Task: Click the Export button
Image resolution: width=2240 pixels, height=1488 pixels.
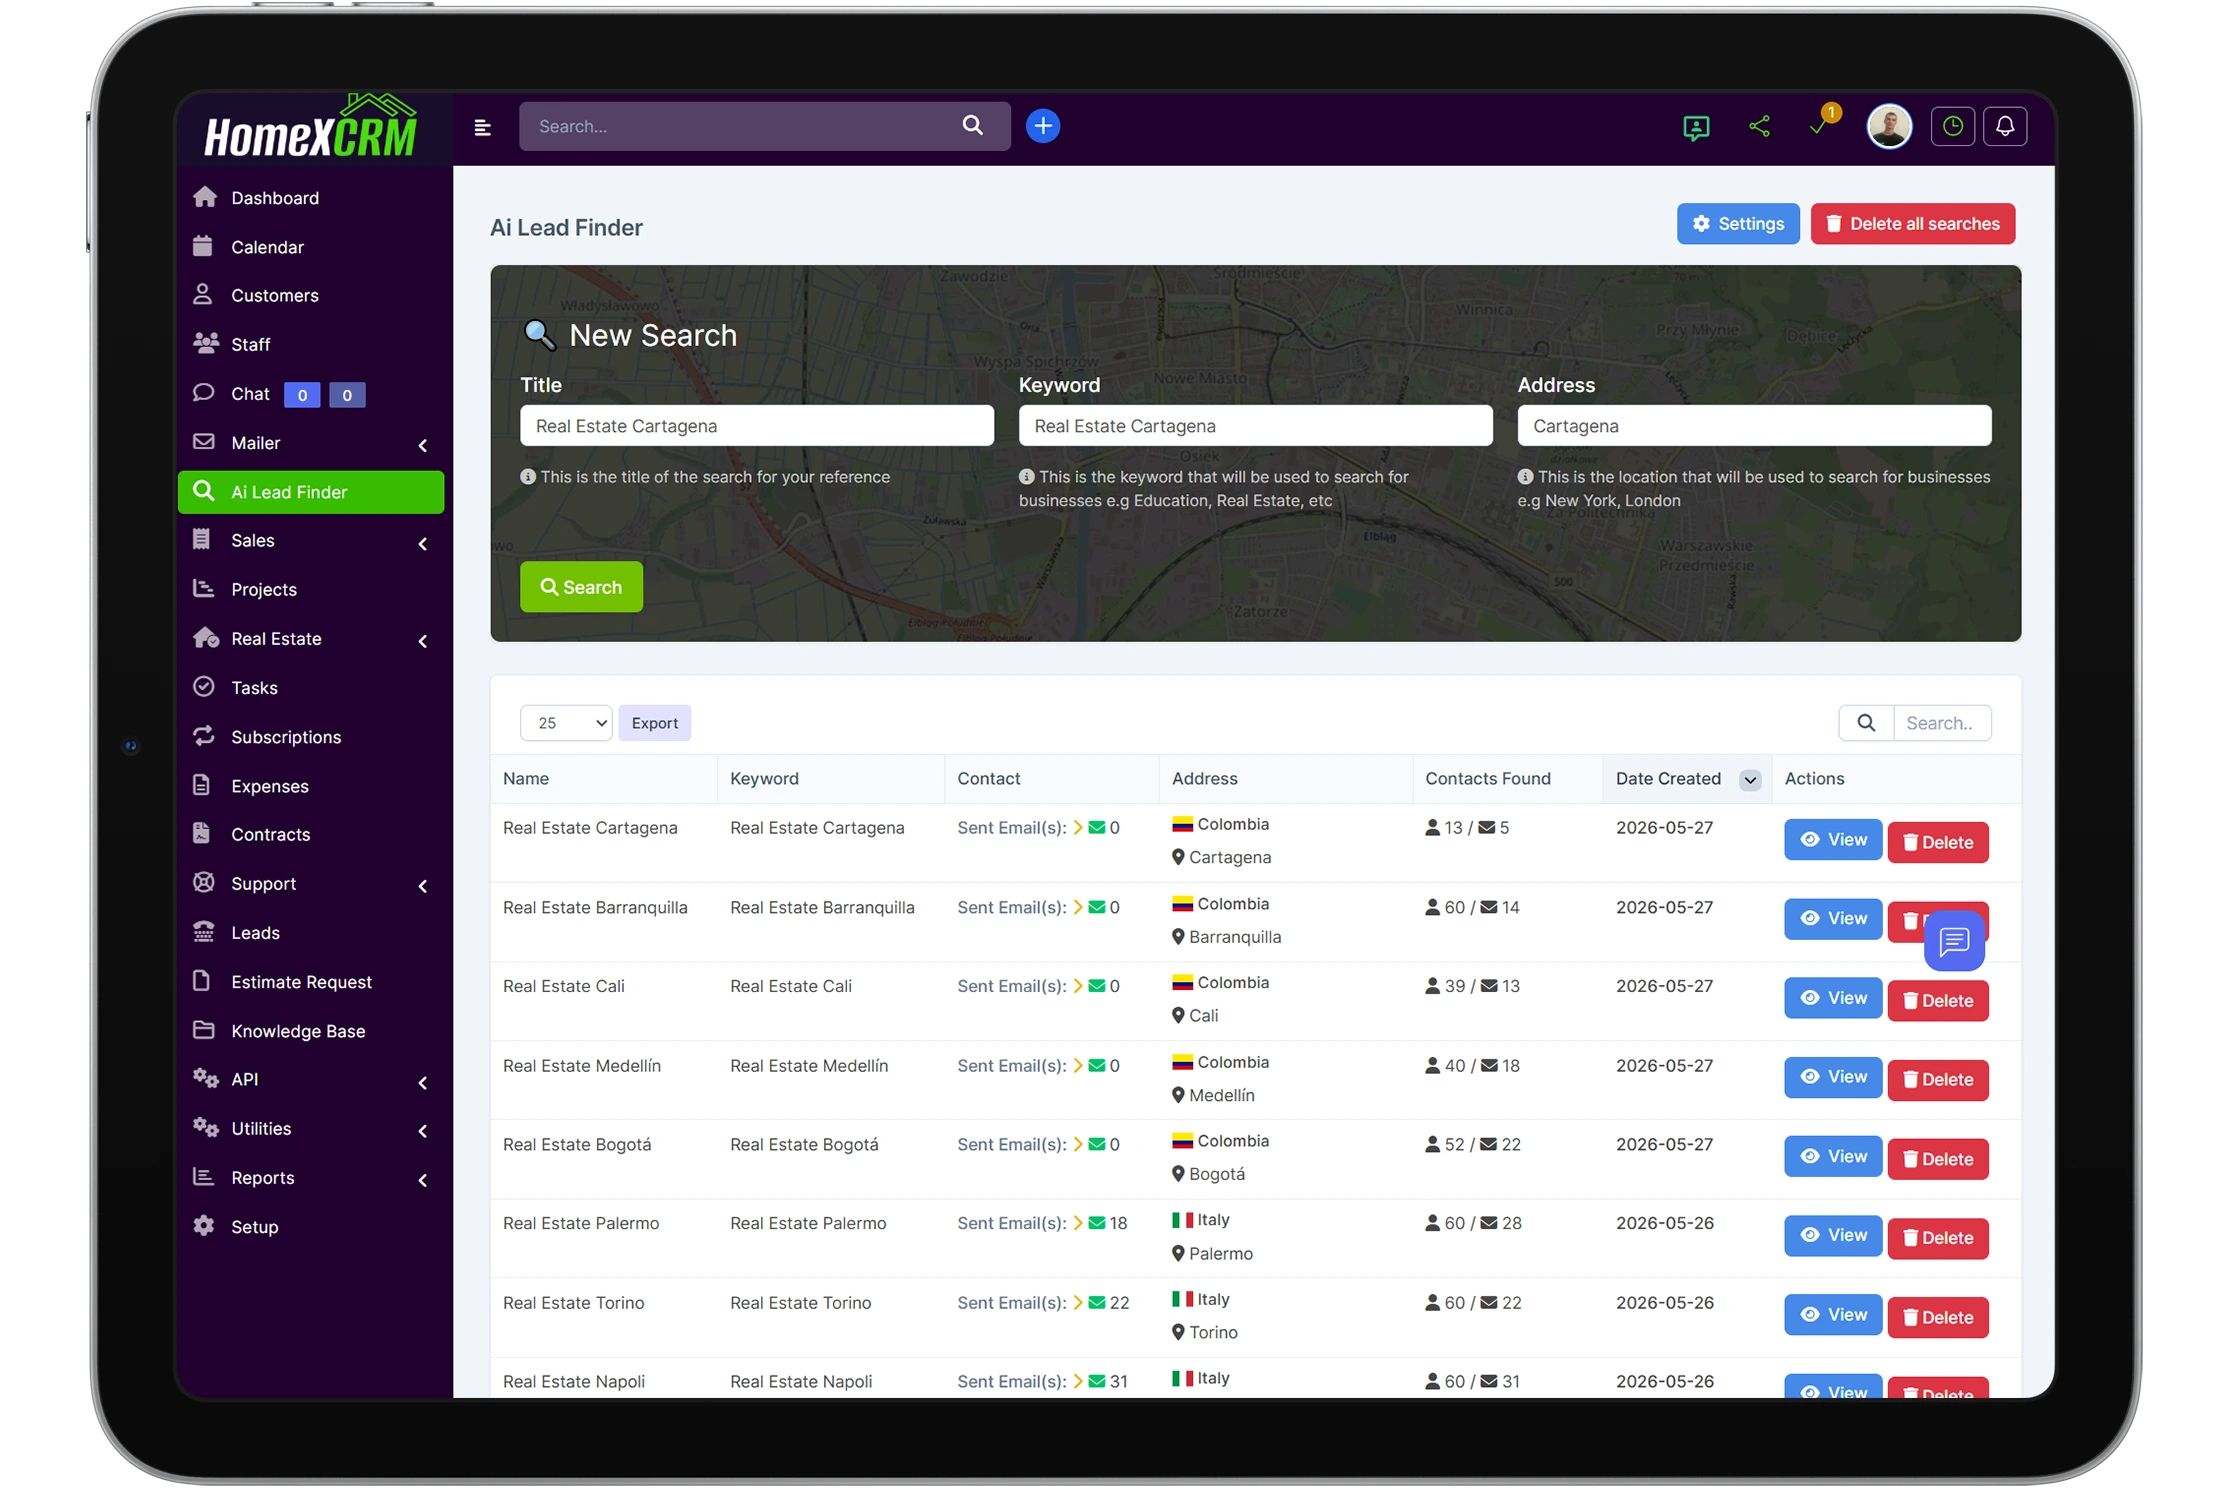Action: 654,723
